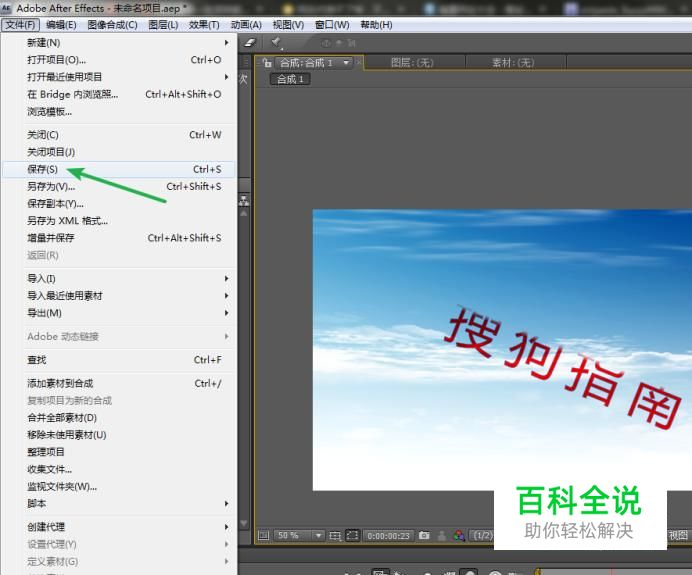Choose 查找 menu item
692x575 pixels.
(119, 360)
